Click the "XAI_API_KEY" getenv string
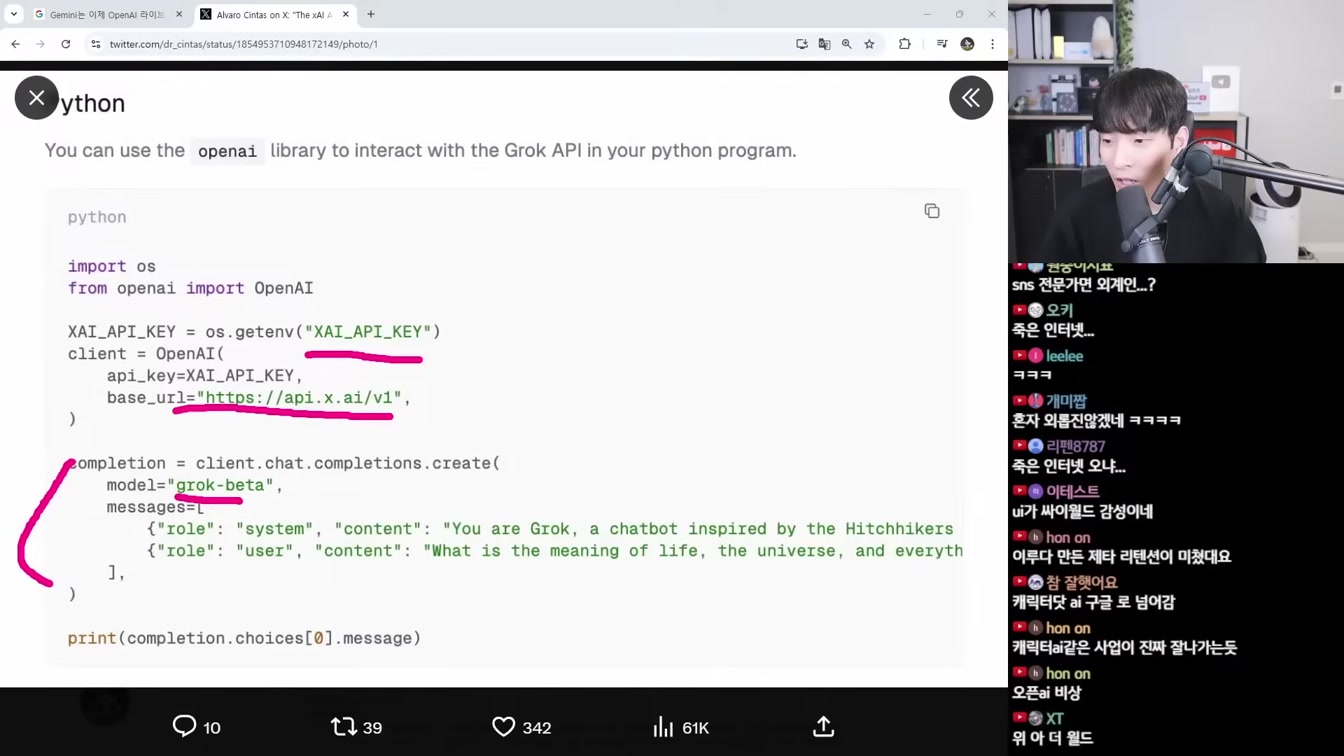Viewport: 1344px width, 756px height. tap(368, 332)
